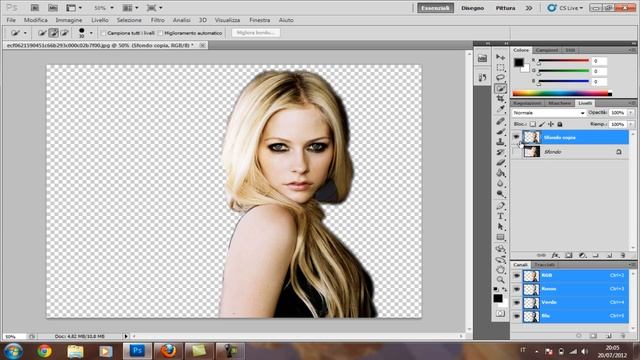Toggle lock all icon
640x360 pixels.
click(560, 124)
